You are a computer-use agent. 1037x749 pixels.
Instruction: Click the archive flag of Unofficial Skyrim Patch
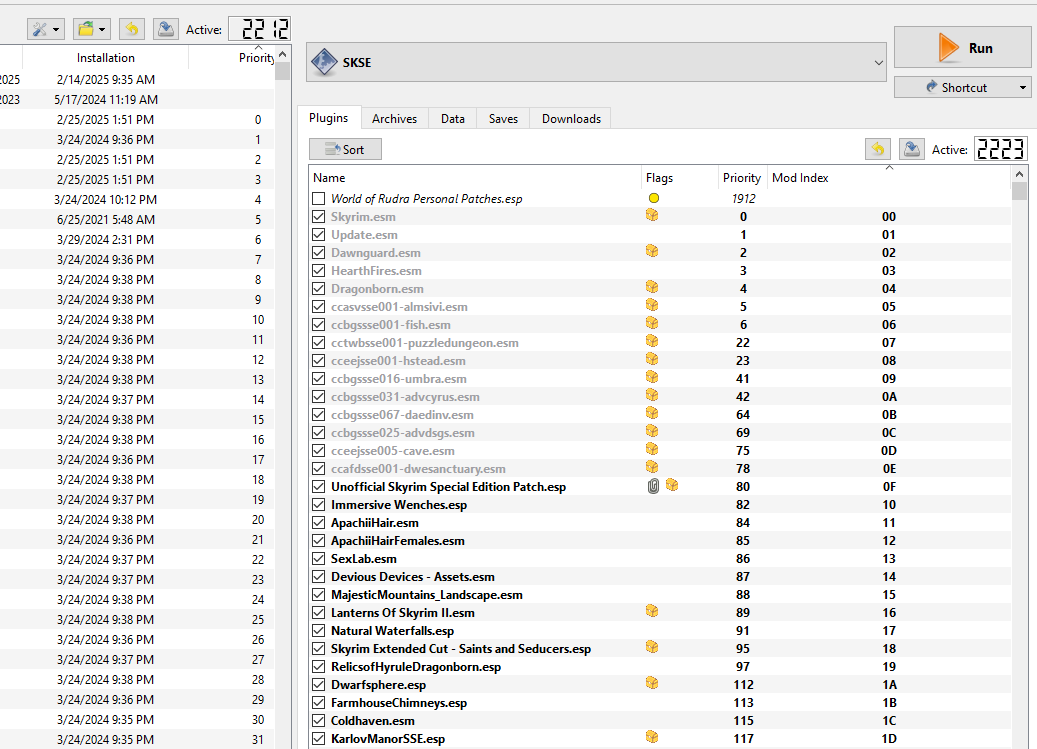coord(672,485)
